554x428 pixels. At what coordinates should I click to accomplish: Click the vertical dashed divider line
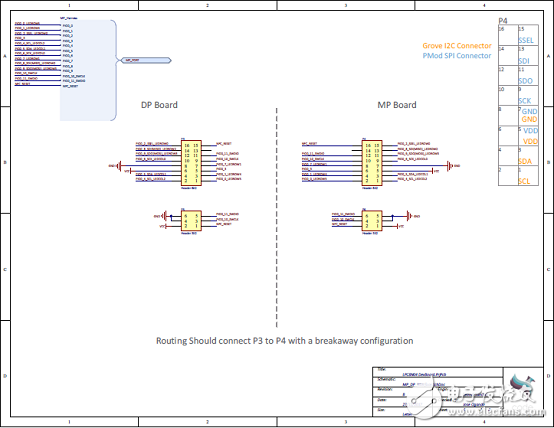click(277, 218)
